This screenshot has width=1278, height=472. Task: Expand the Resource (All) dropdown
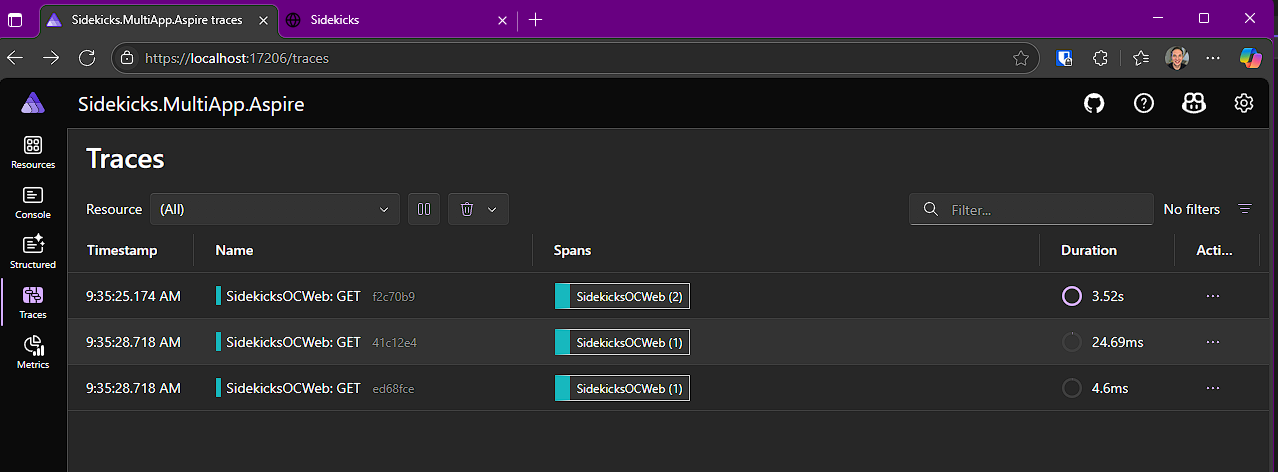[x=275, y=209]
